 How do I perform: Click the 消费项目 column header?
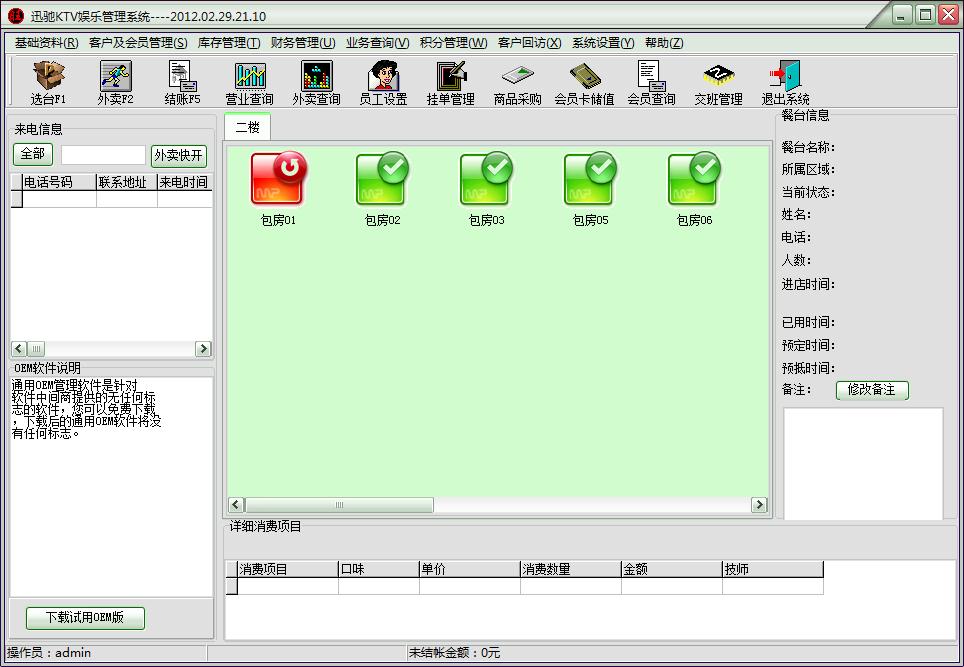(288, 569)
